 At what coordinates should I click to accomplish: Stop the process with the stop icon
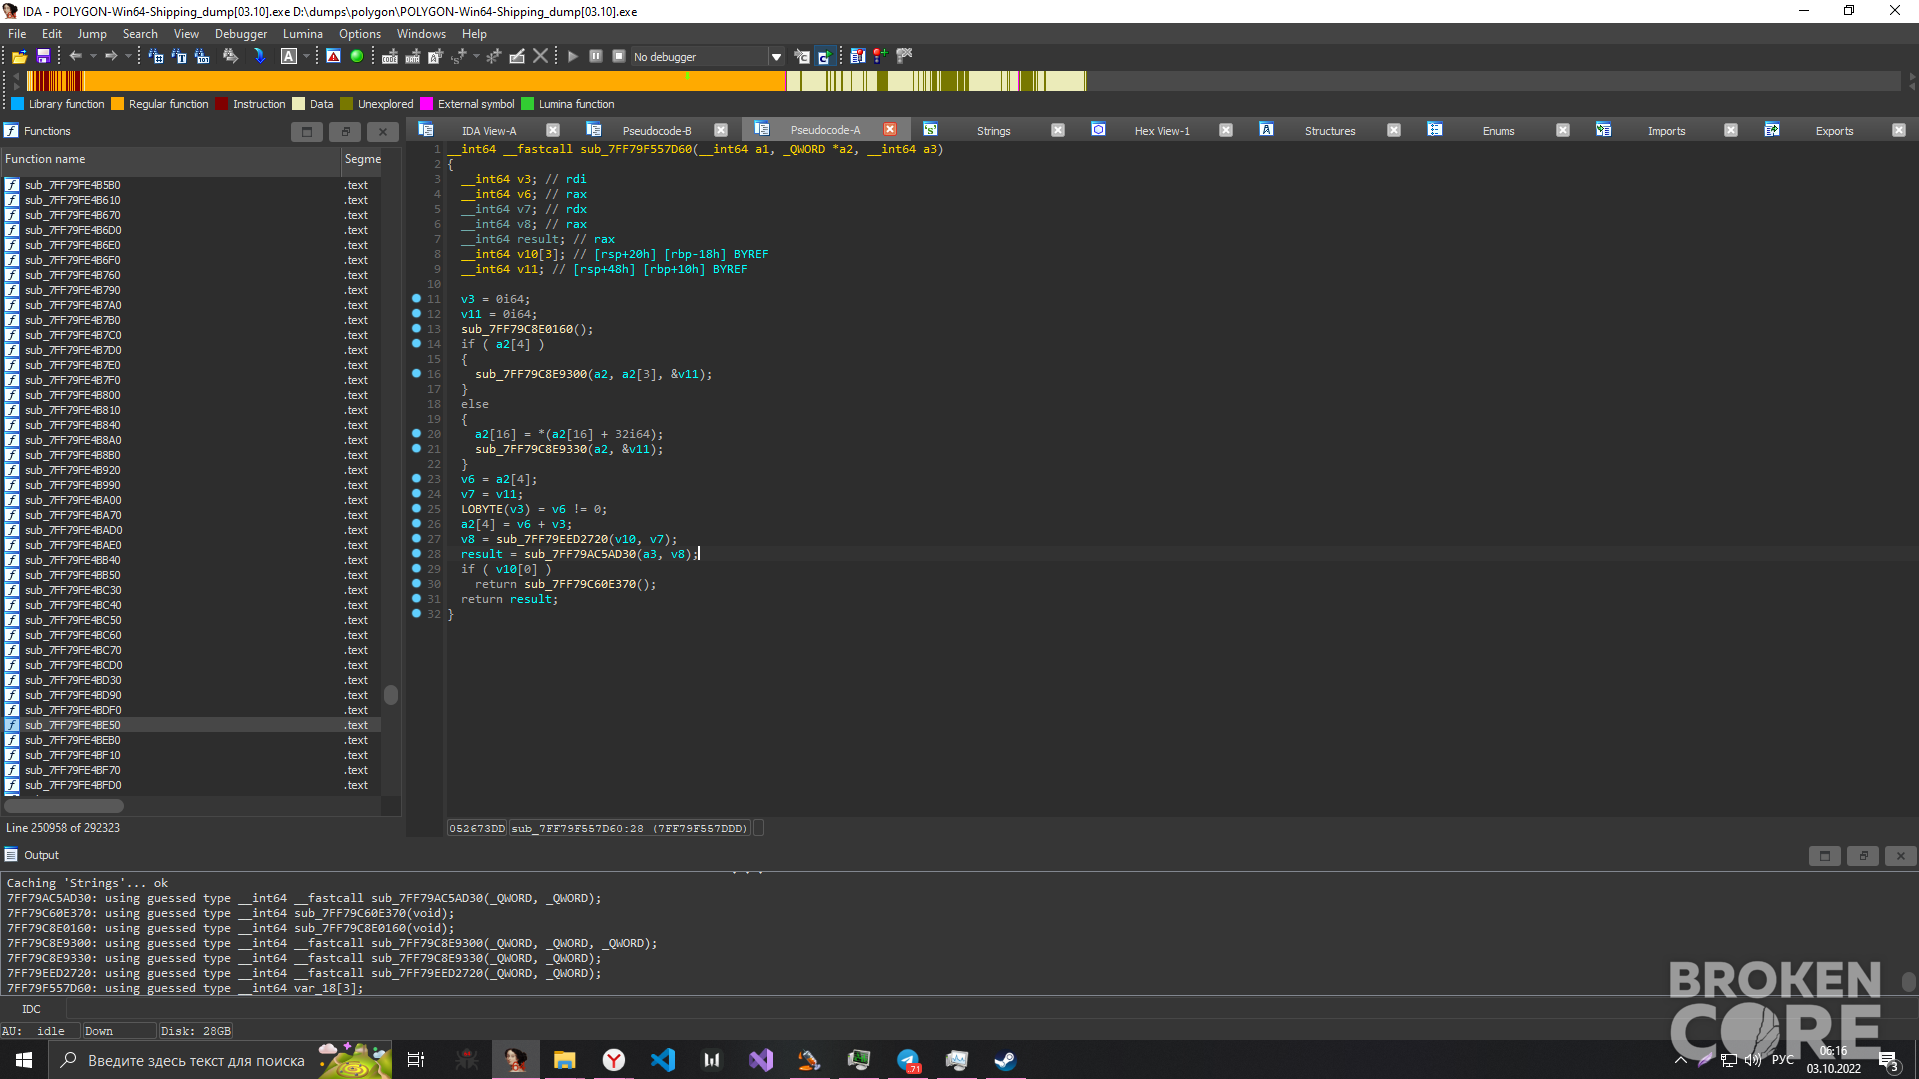tap(619, 57)
